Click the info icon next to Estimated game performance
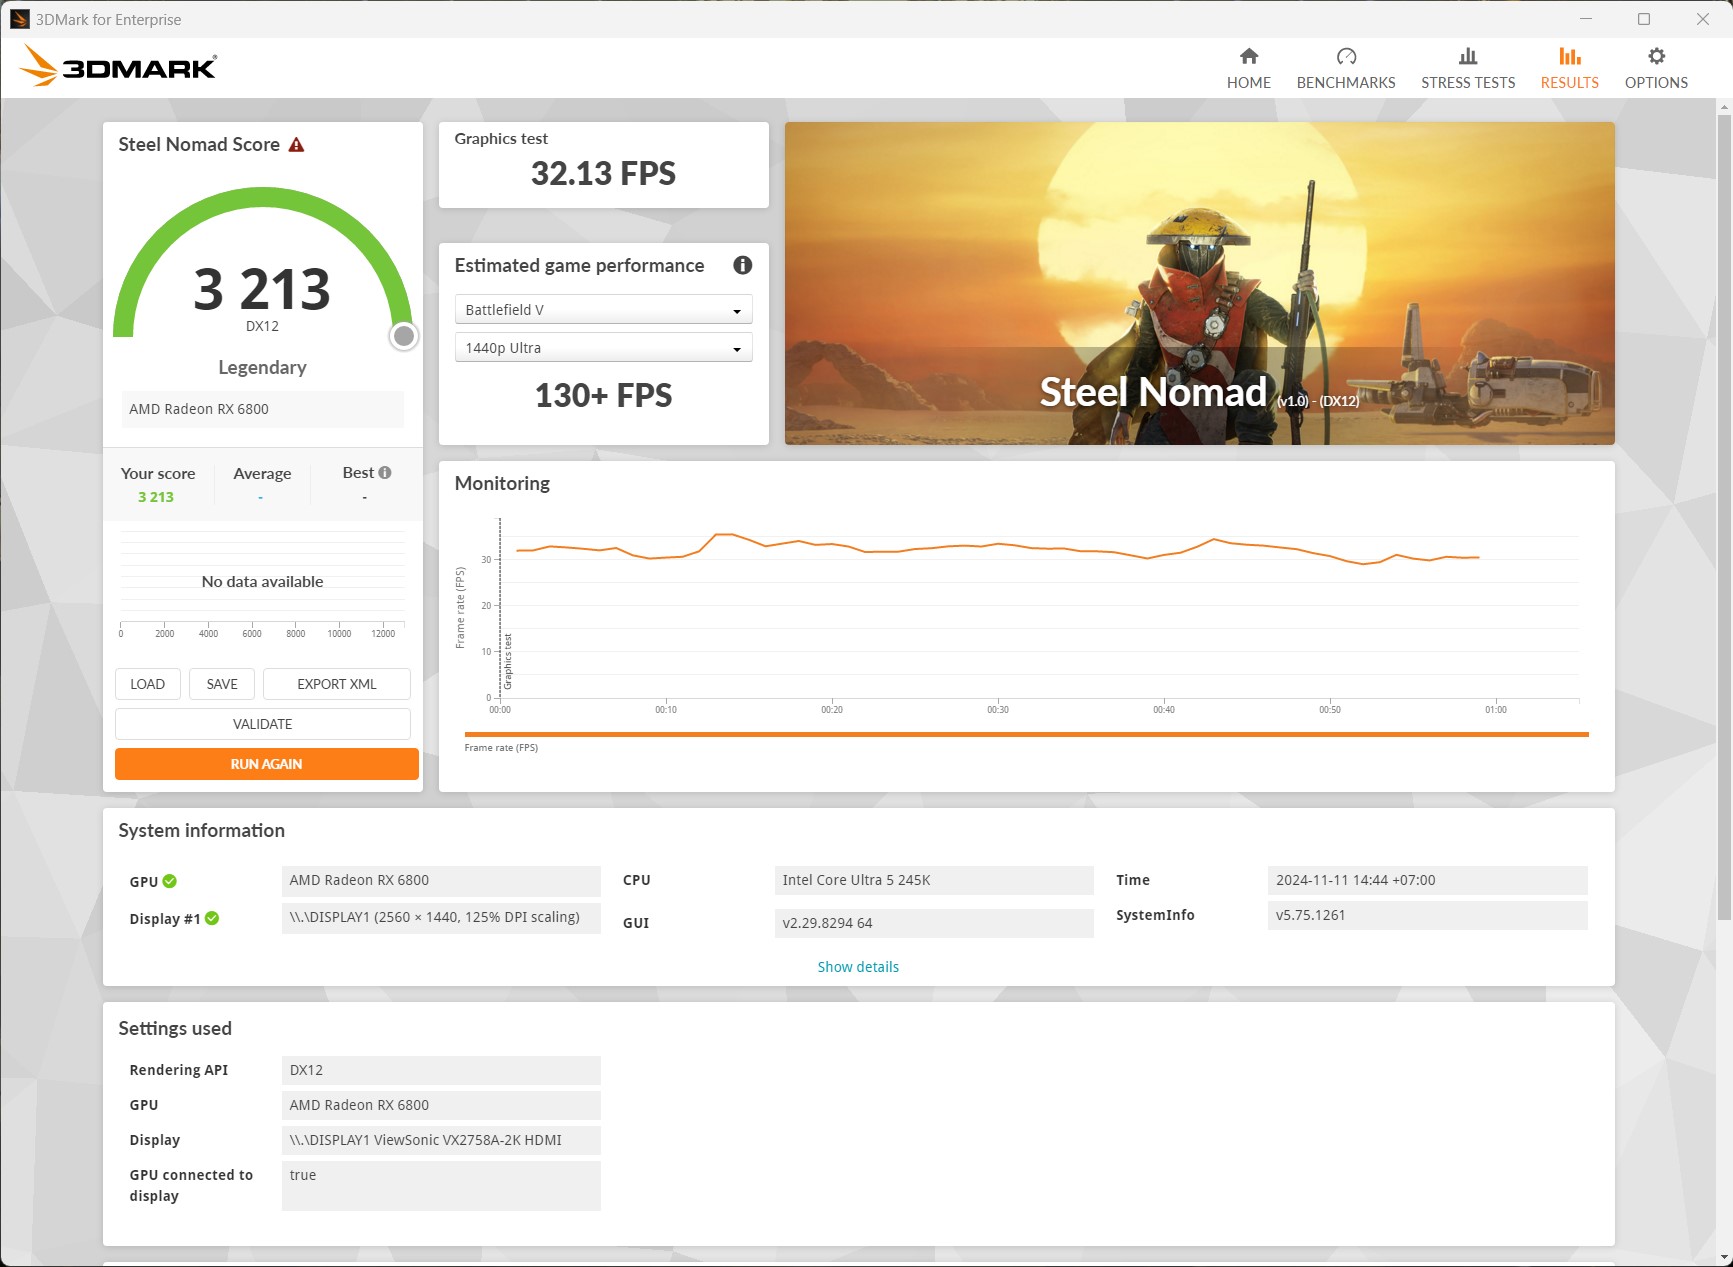Screen dimensions: 1733x1267 pos(742,265)
